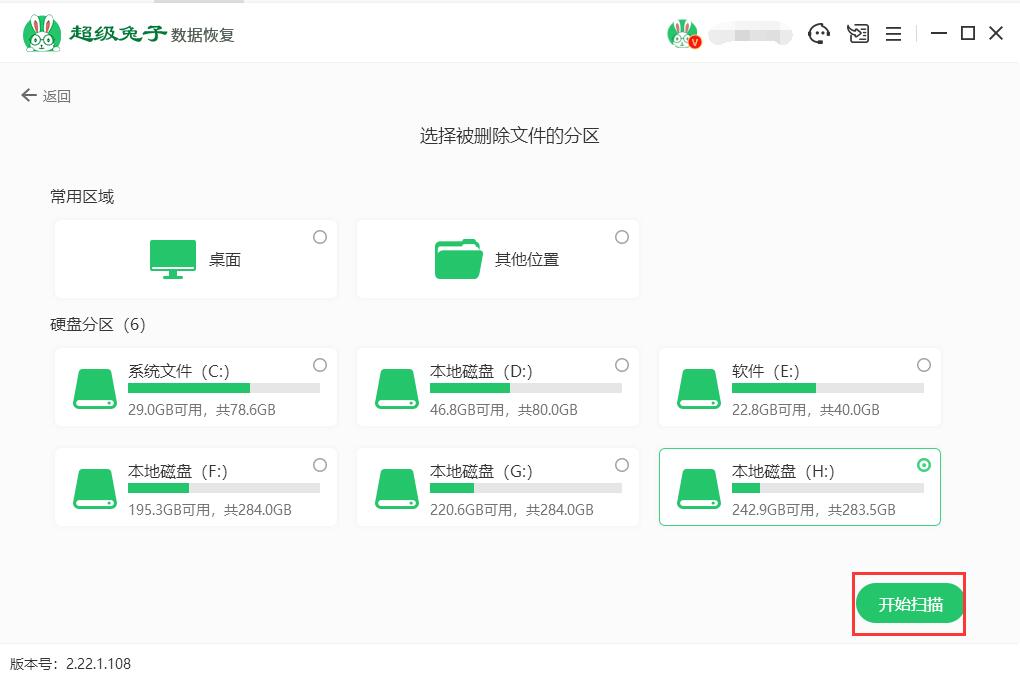This screenshot has width=1020, height=677.
Task: Click the usage bar of drive H:
Action: (x=827, y=488)
